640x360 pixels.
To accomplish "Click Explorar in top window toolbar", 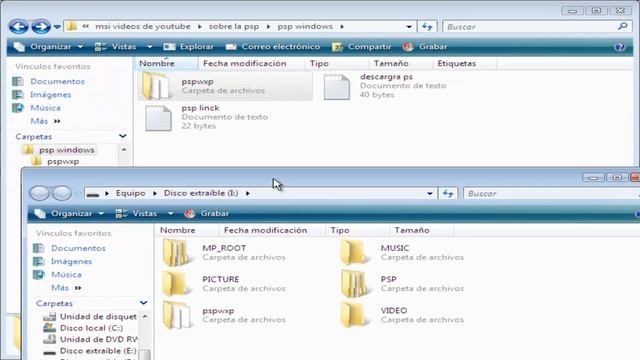I will click(189, 47).
